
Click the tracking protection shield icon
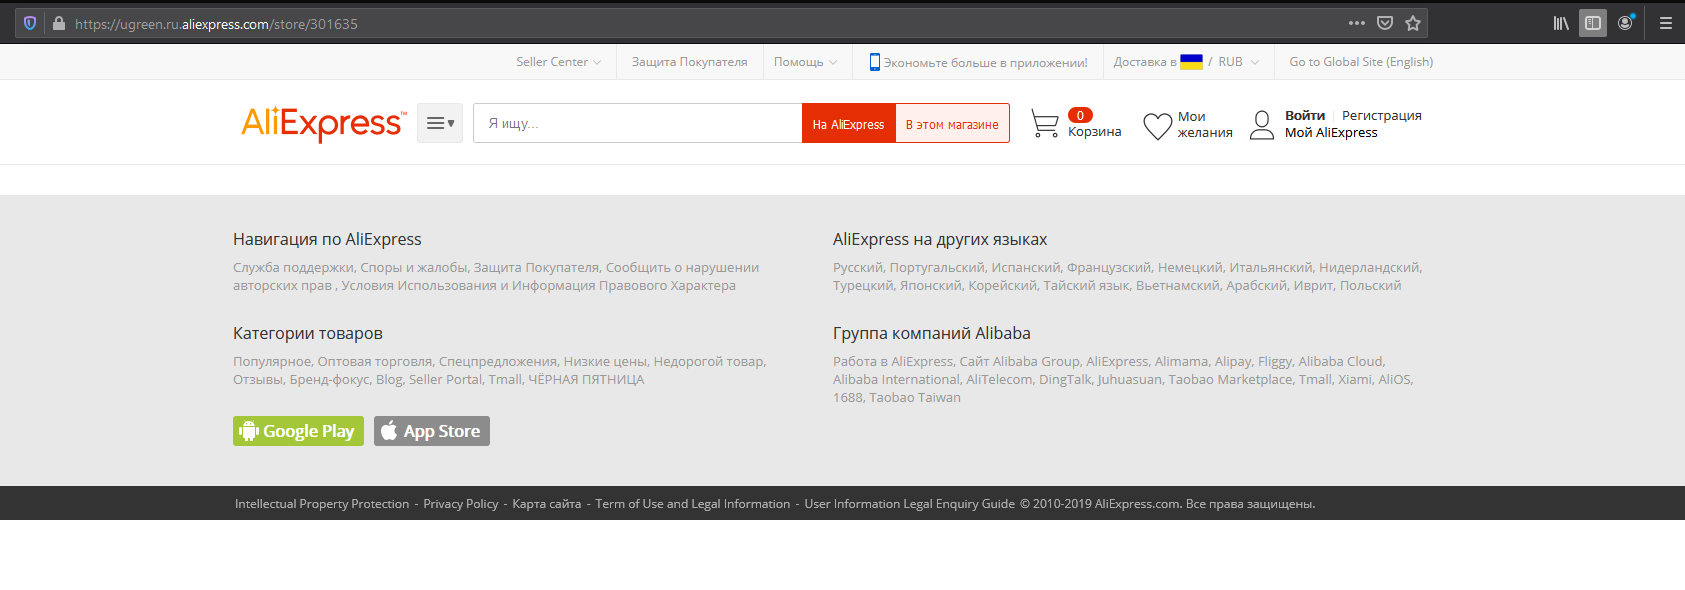(x=30, y=23)
